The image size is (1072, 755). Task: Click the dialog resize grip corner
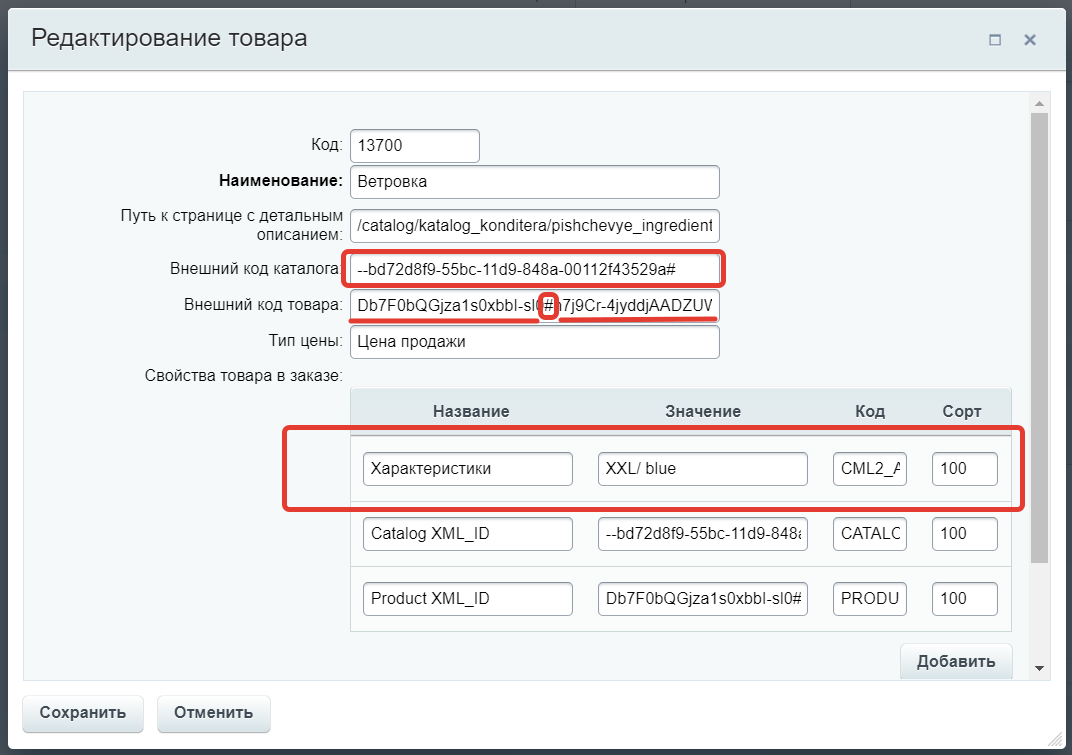[1056, 739]
